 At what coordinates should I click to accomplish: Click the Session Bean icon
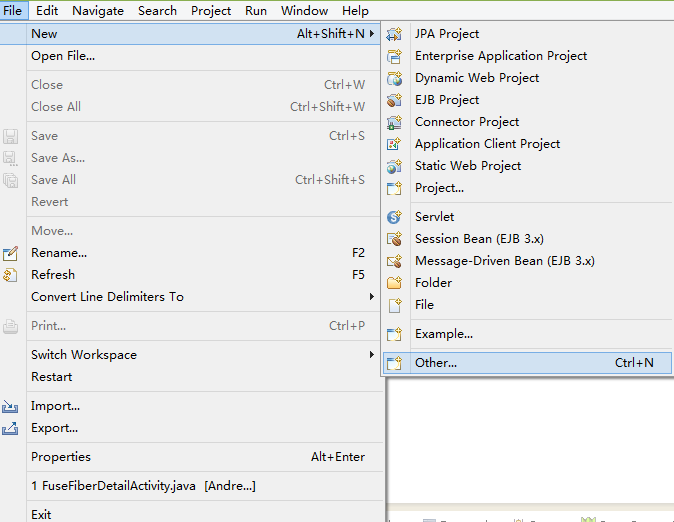coord(394,239)
